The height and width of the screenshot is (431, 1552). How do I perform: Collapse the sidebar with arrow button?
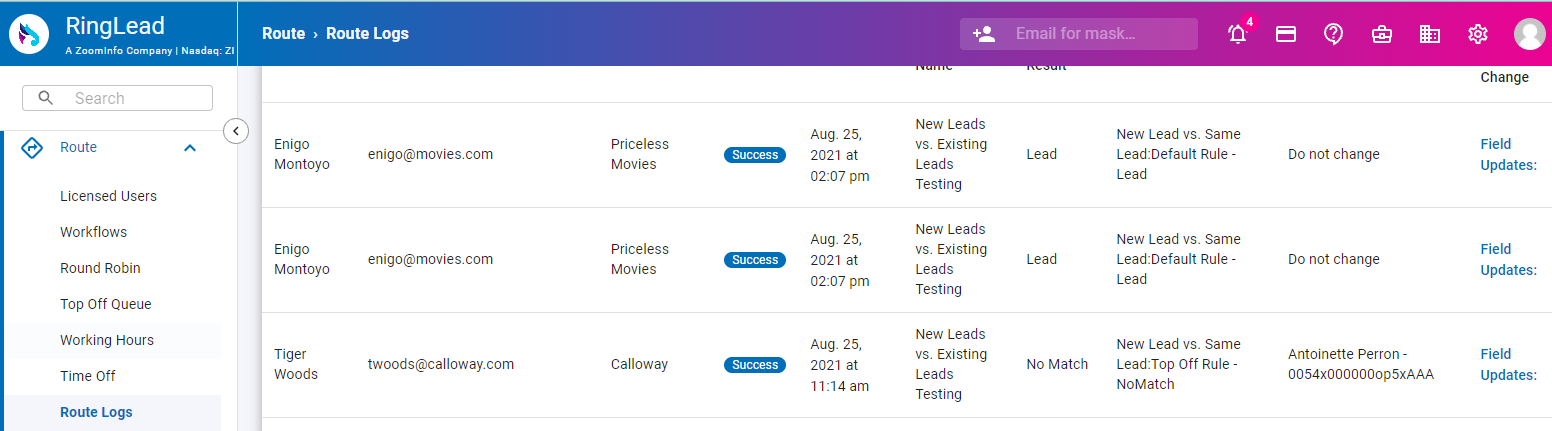(x=236, y=131)
